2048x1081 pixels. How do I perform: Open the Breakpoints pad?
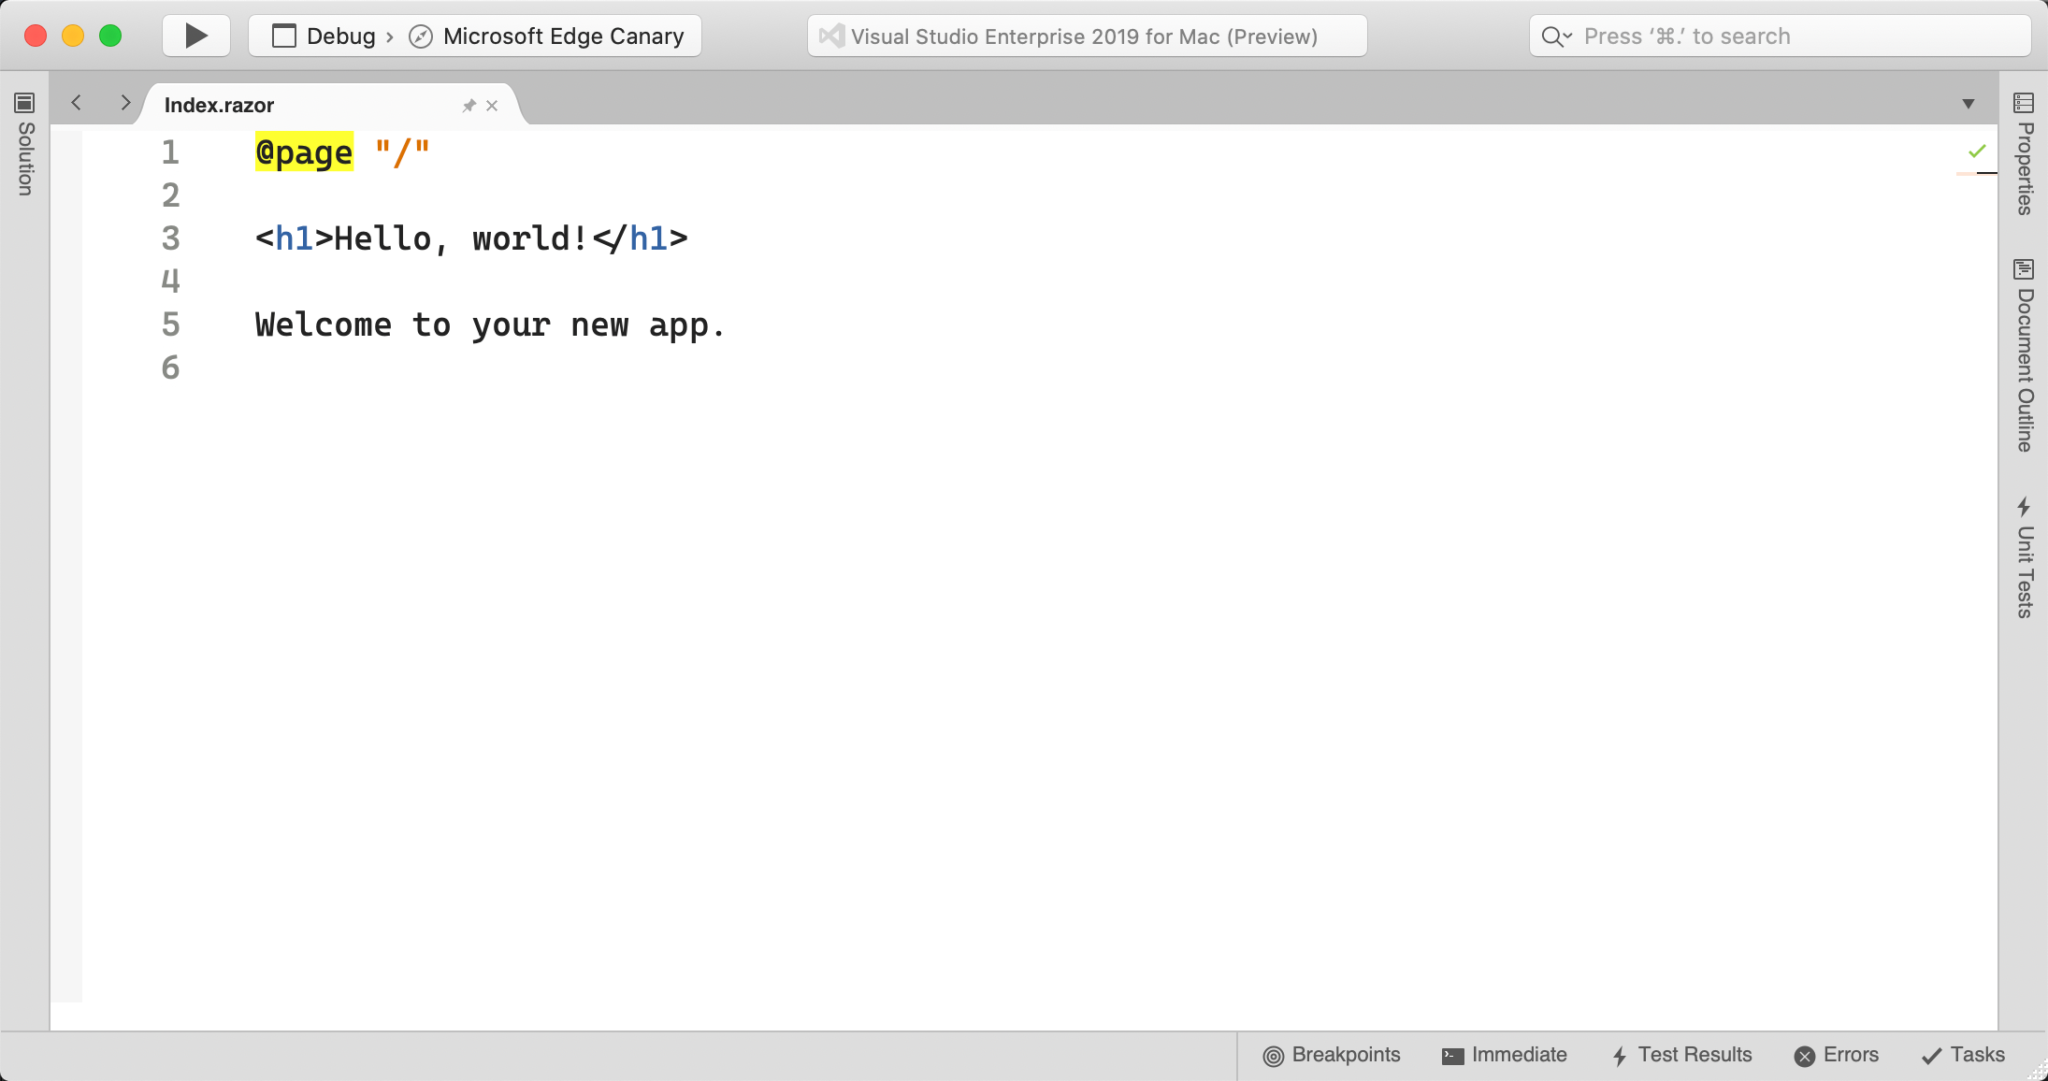coord(1331,1055)
